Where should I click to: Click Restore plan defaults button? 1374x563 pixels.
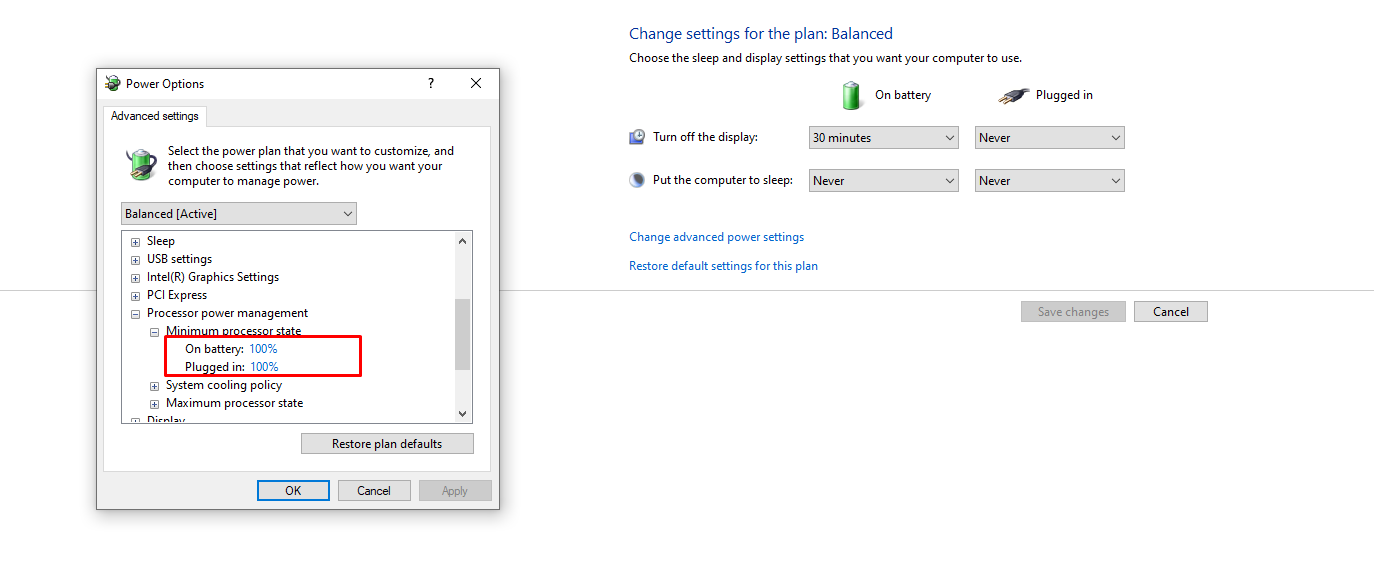(x=387, y=444)
